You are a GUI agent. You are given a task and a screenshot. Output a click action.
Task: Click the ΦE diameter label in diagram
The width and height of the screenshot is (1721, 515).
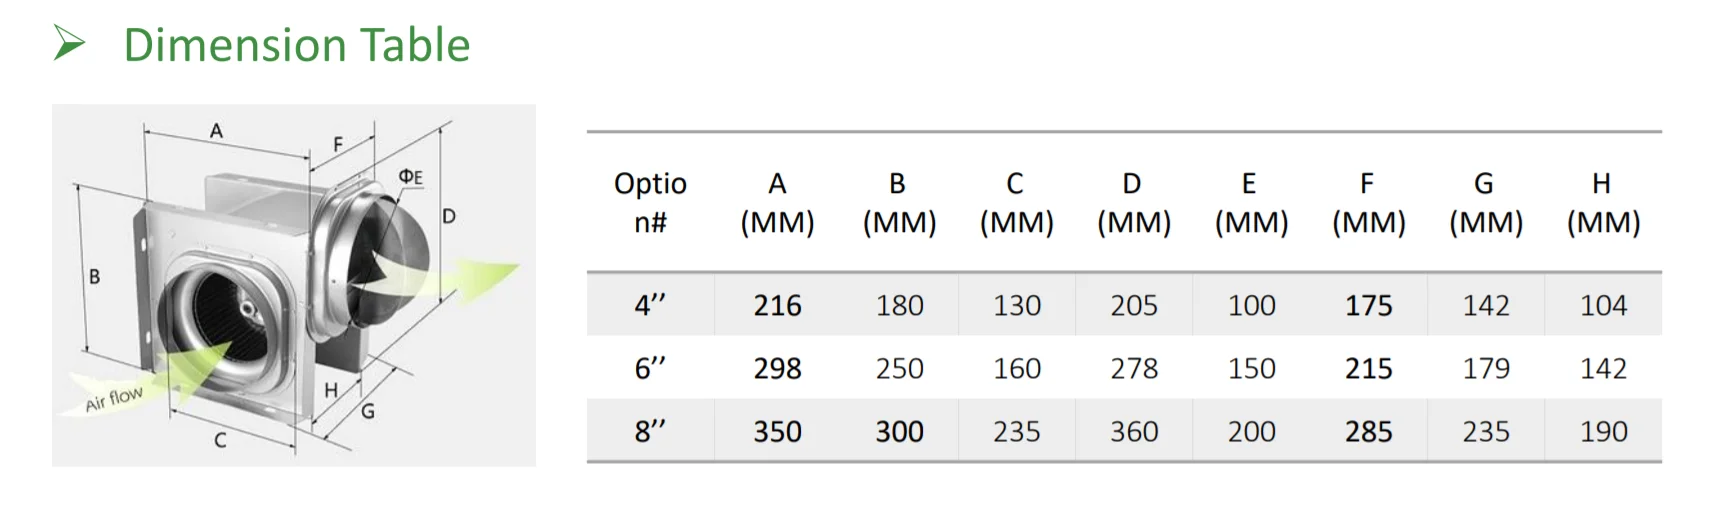pyautogui.click(x=410, y=177)
